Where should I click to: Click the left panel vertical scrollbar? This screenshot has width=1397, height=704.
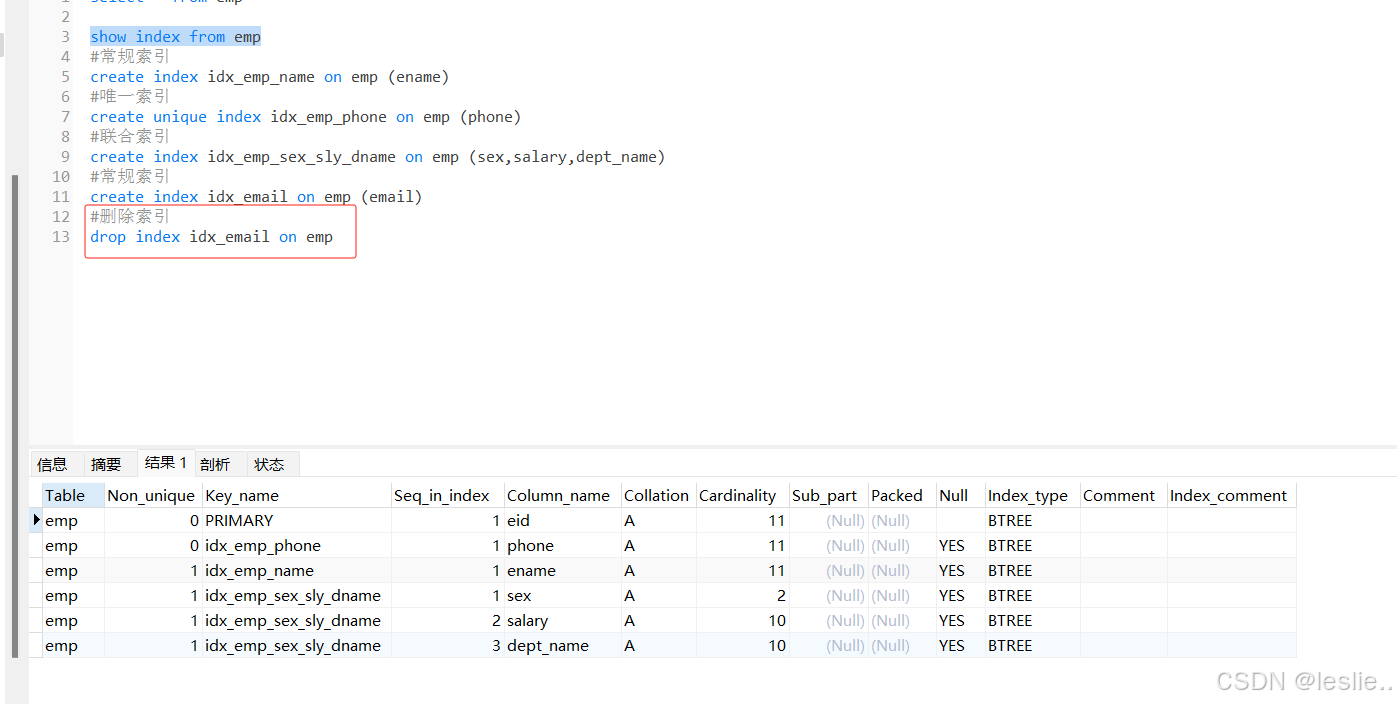pos(14,416)
